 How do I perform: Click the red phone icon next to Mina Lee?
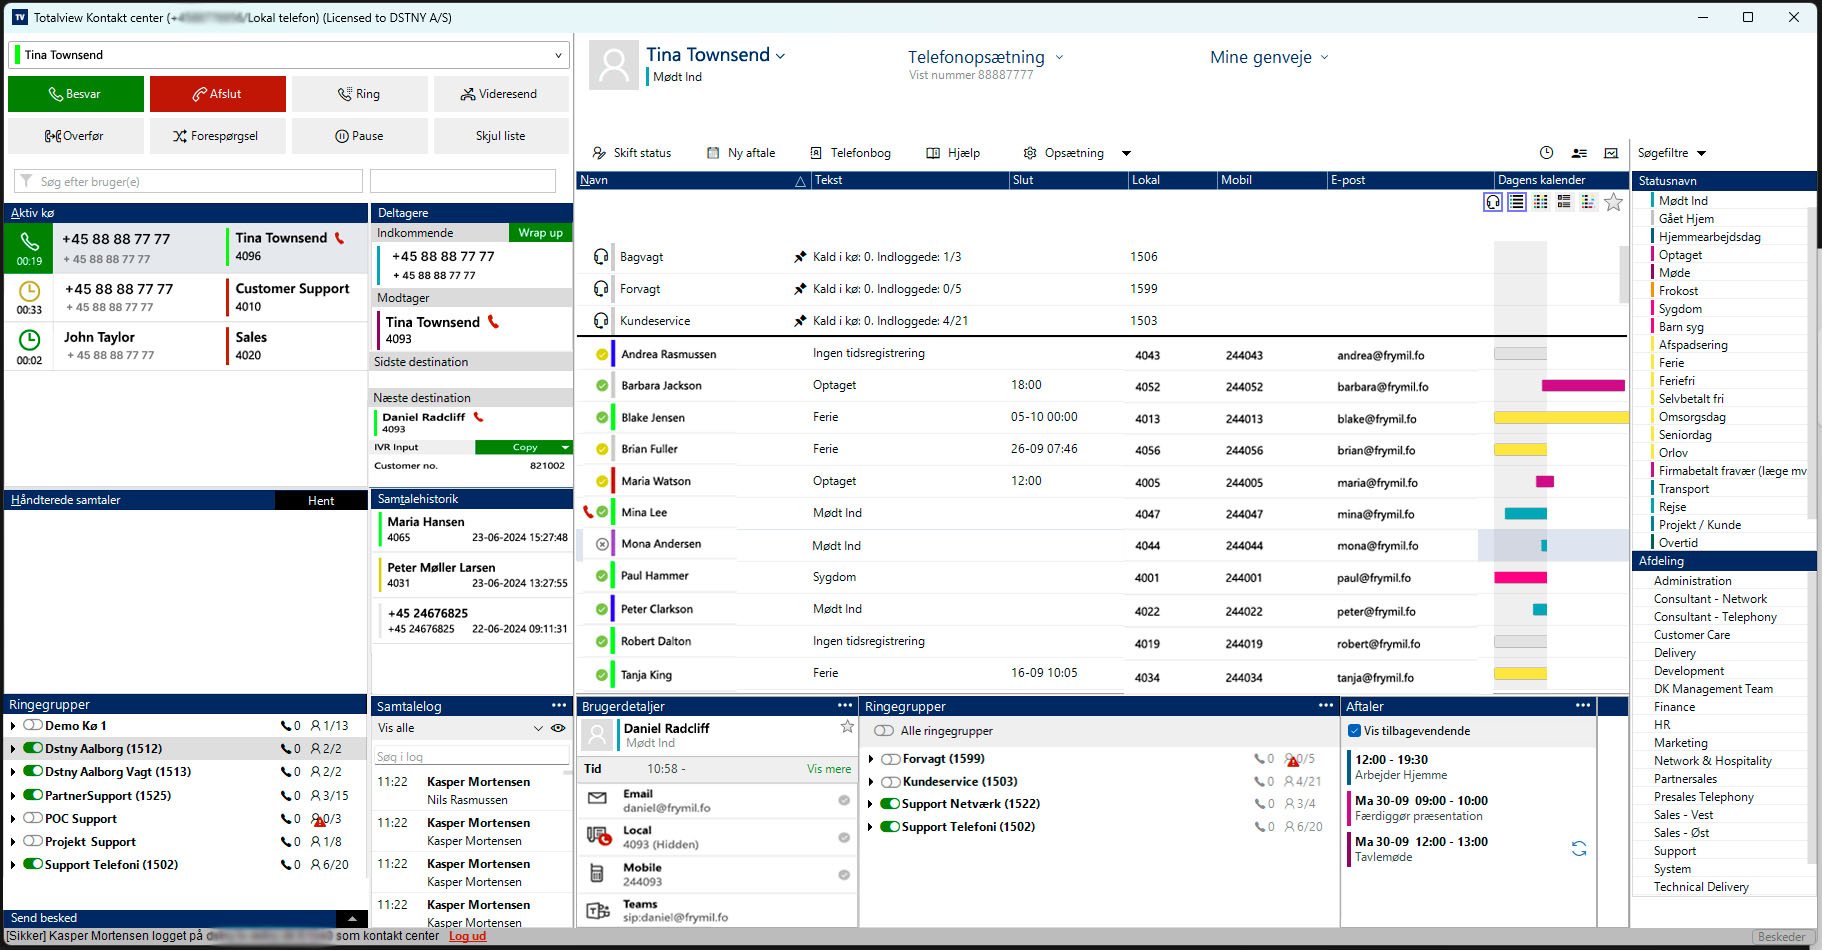[588, 512]
